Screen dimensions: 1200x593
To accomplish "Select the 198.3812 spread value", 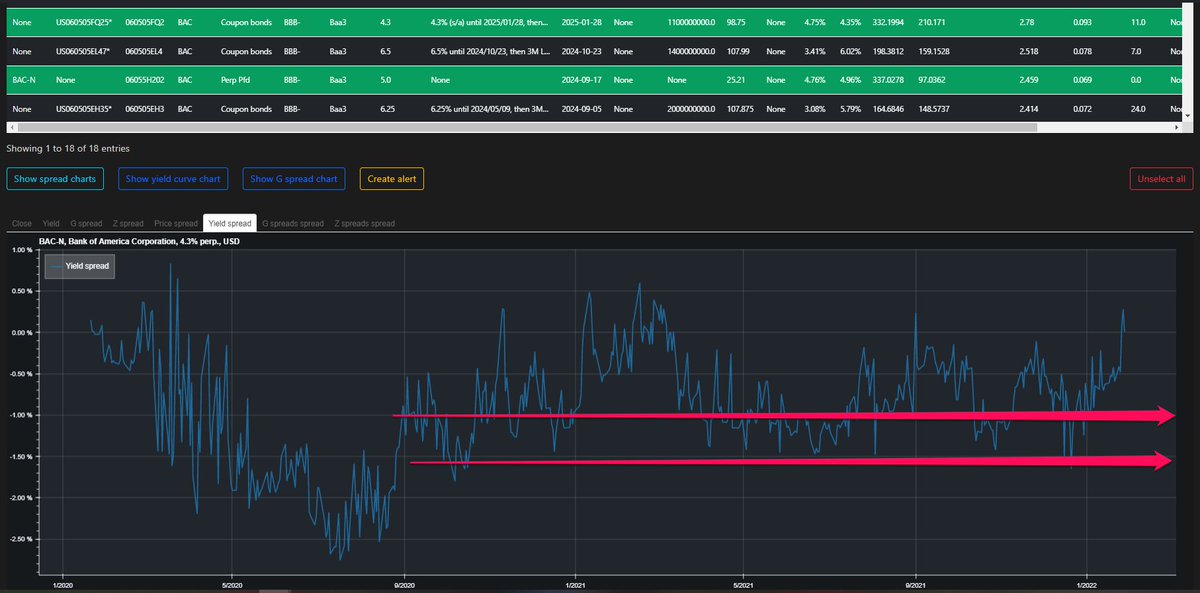I will pos(887,50).
